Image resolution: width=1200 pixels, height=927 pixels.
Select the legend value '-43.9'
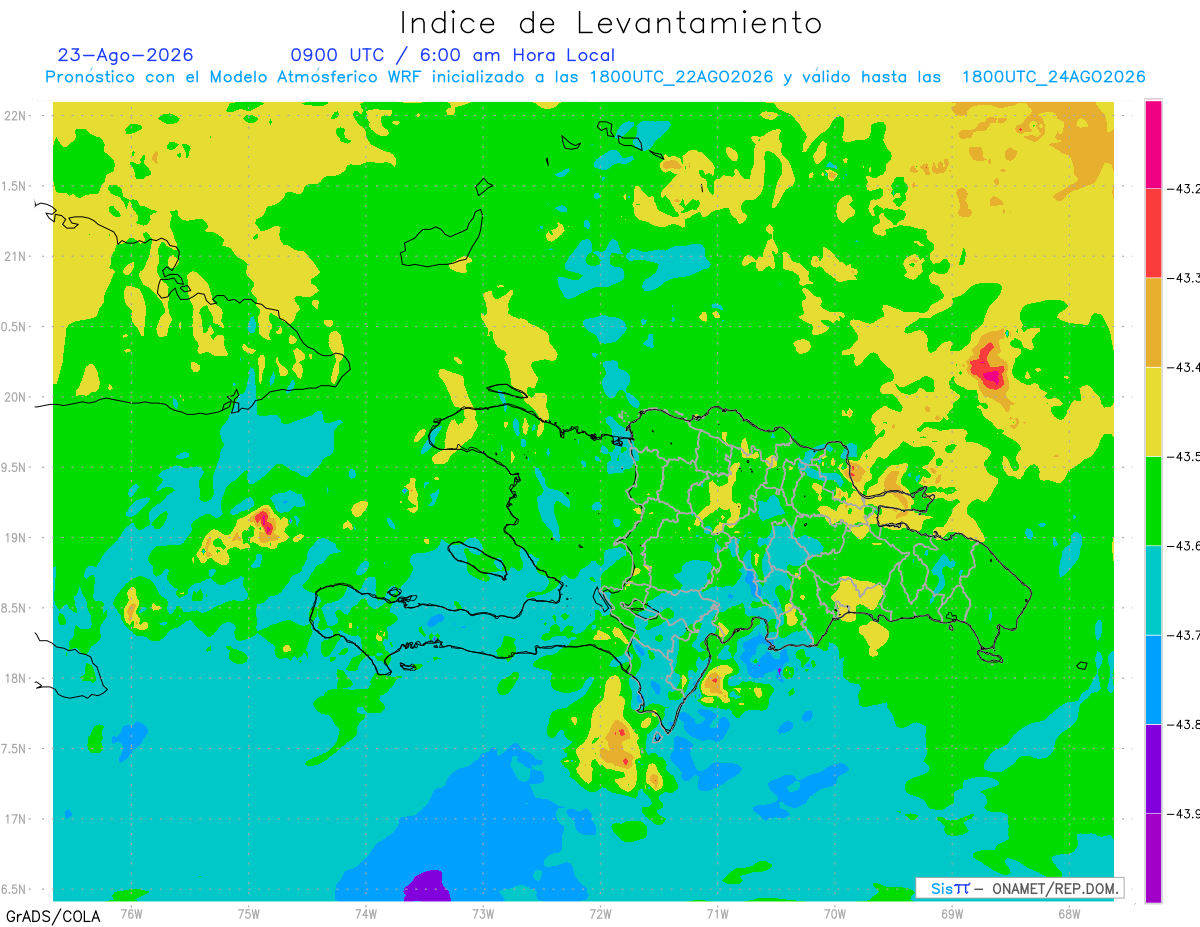1184,813
